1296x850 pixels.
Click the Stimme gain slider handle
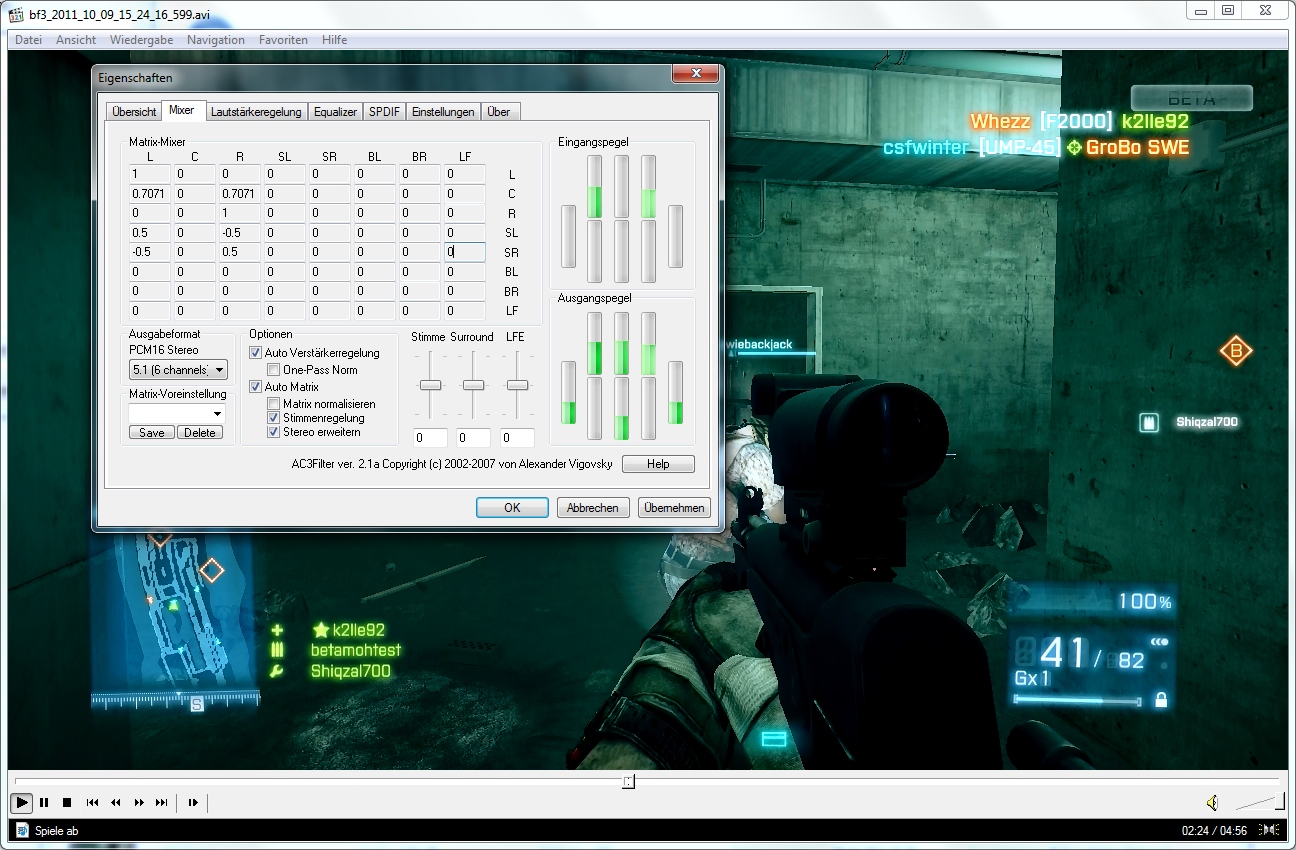coord(430,385)
